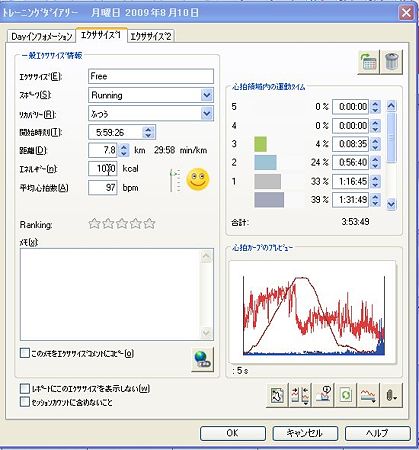Click the memo scroll down arrow
The image size is (419, 450).
point(206,333)
